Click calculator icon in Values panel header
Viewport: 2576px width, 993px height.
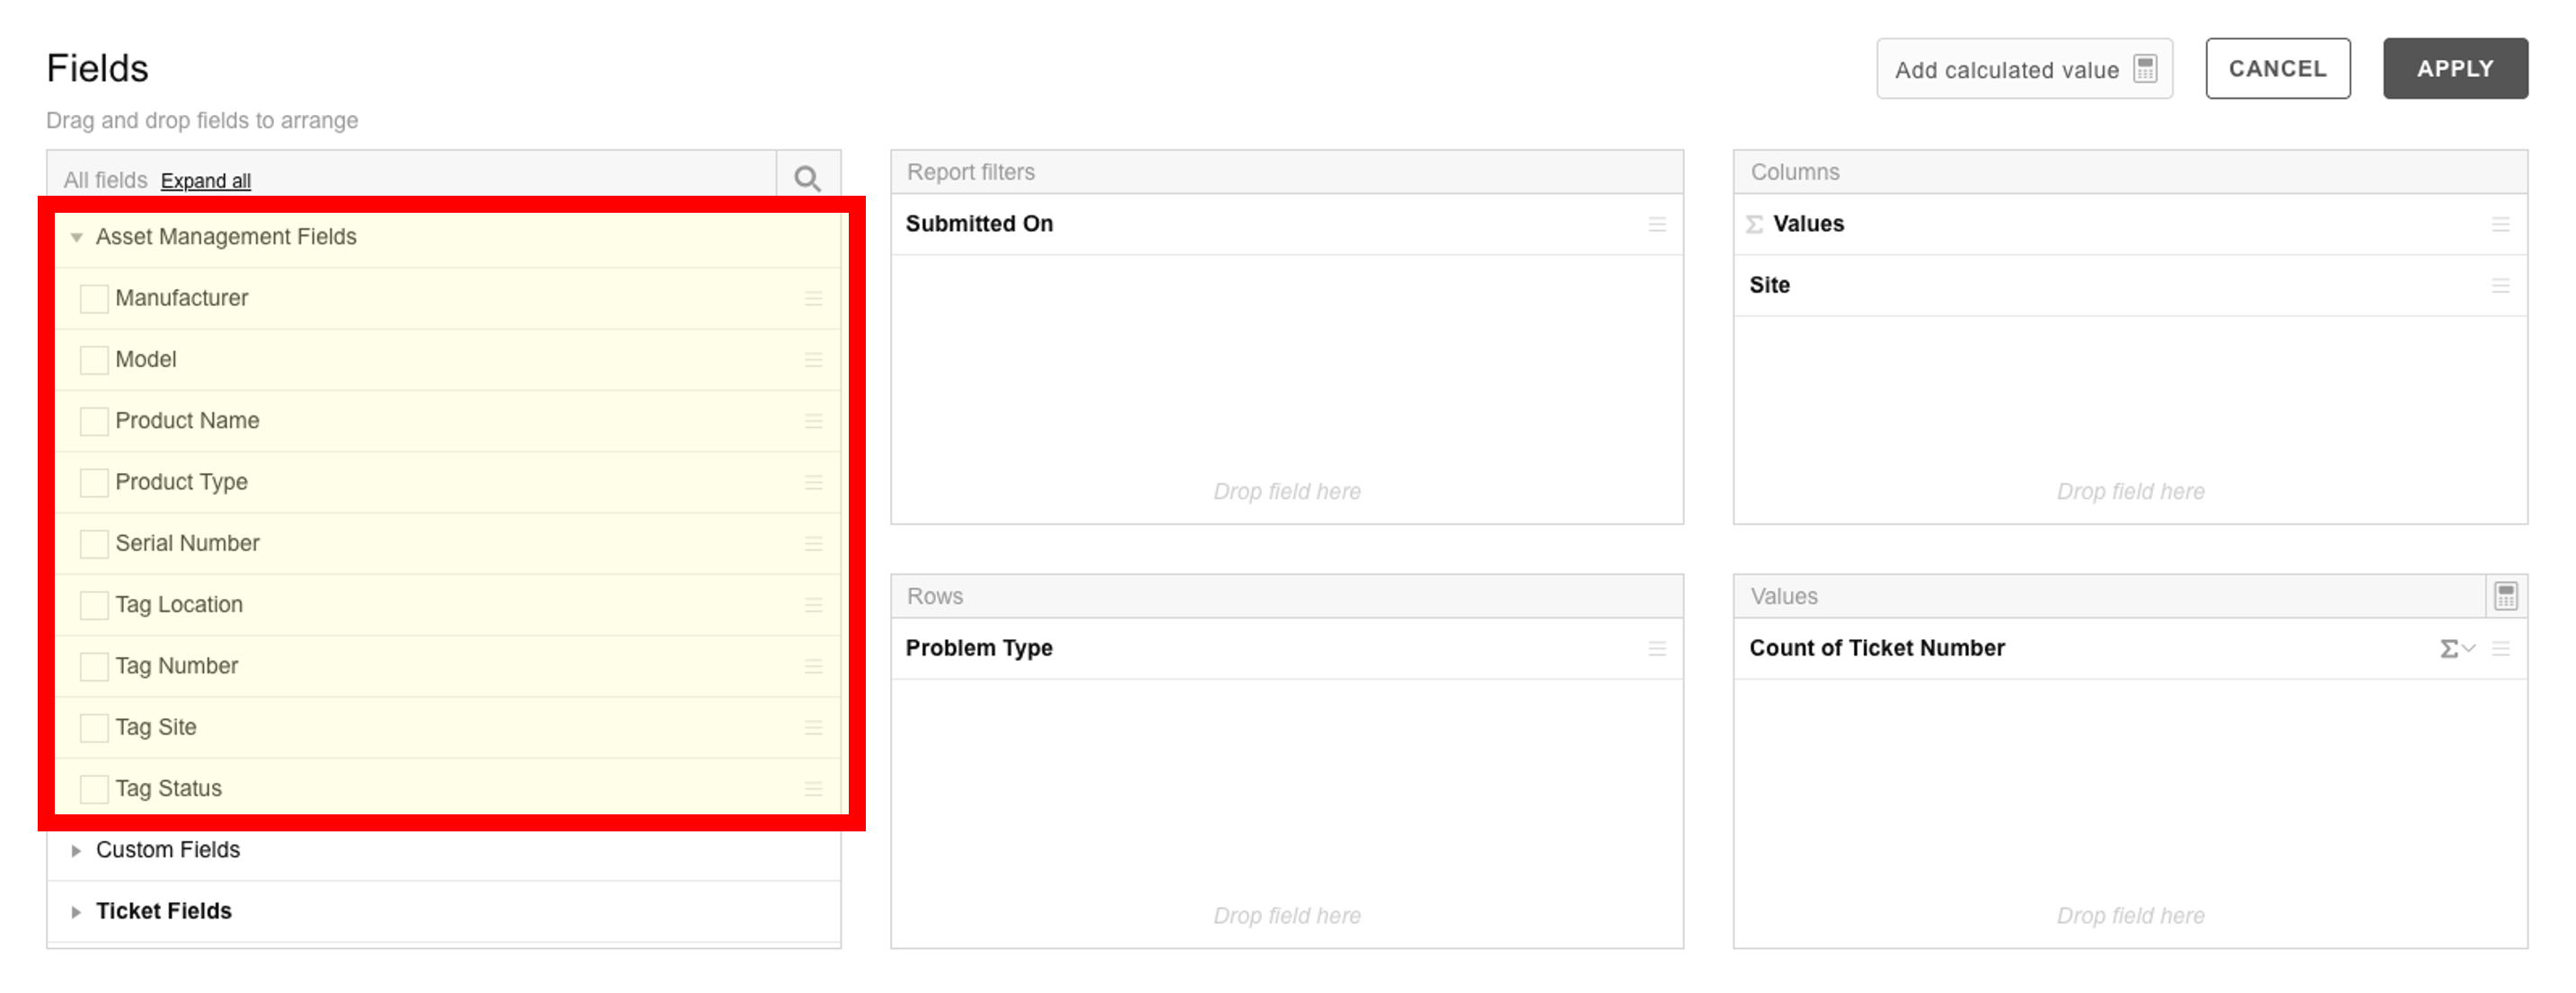2505,596
